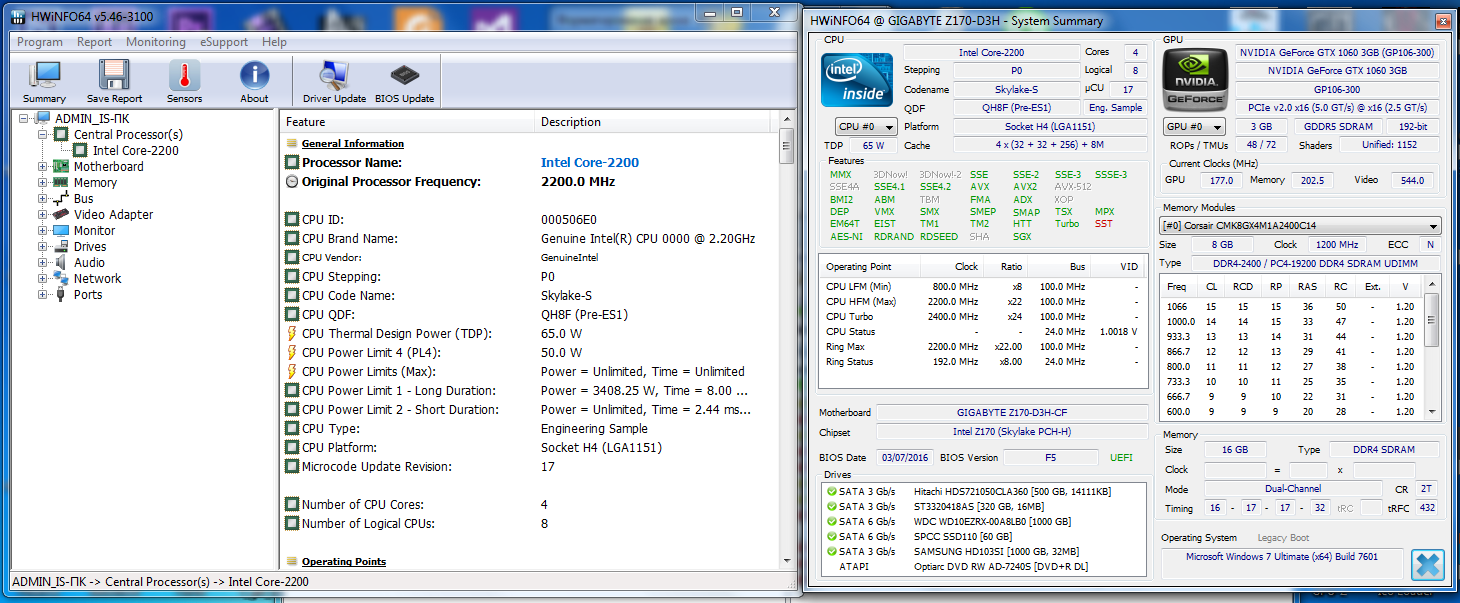Click the About info icon
1460x603 pixels.
click(x=254, y=76)
